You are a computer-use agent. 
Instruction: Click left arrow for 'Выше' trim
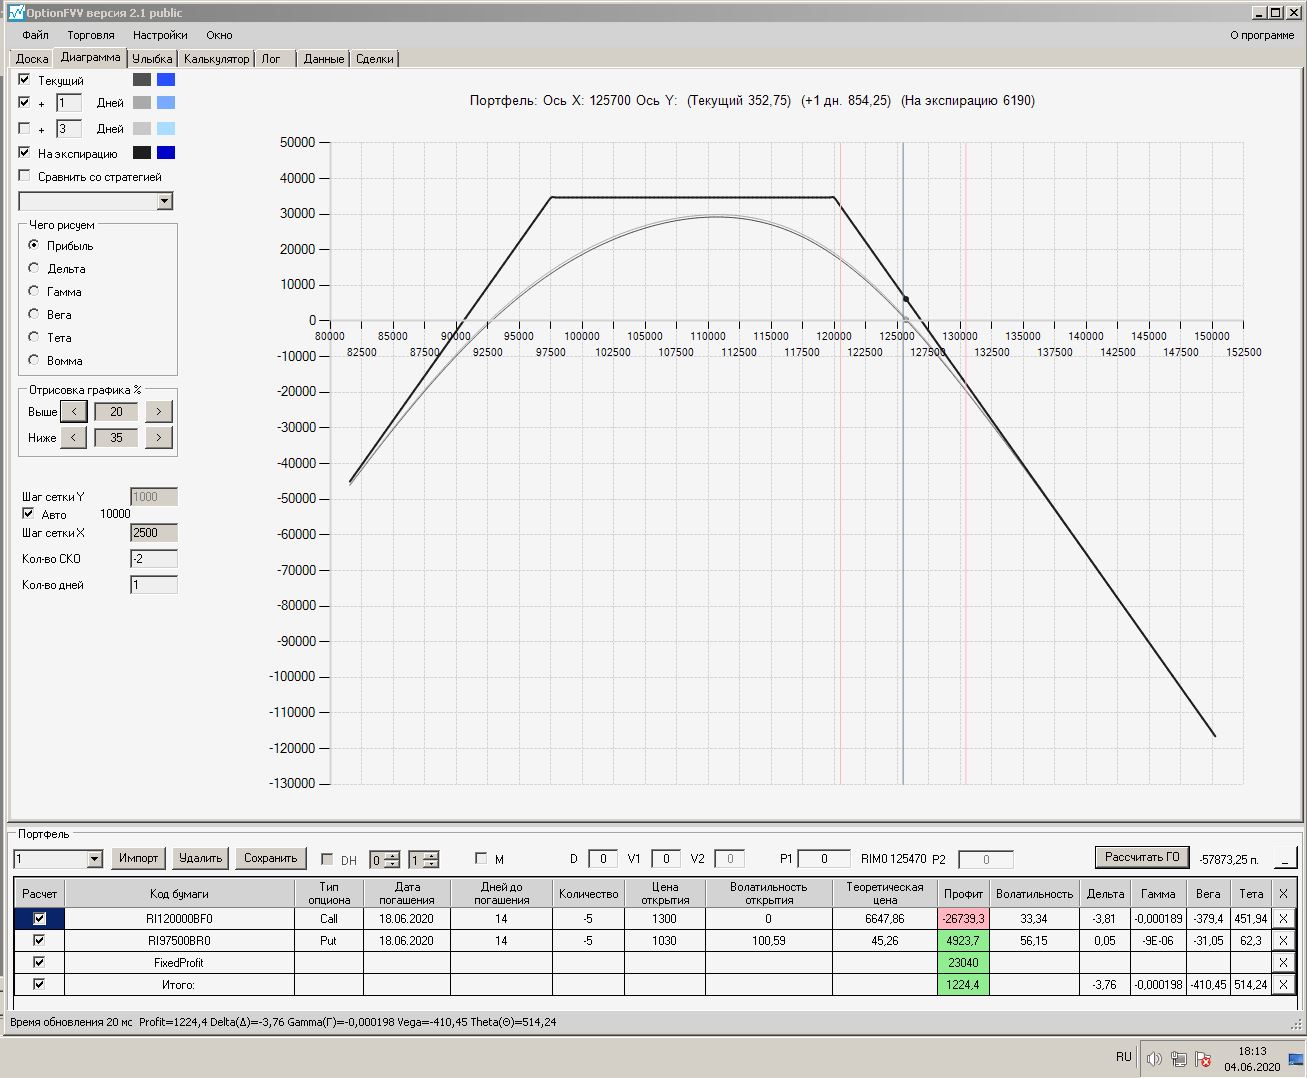pyautogui.click(x=73, y=412)
